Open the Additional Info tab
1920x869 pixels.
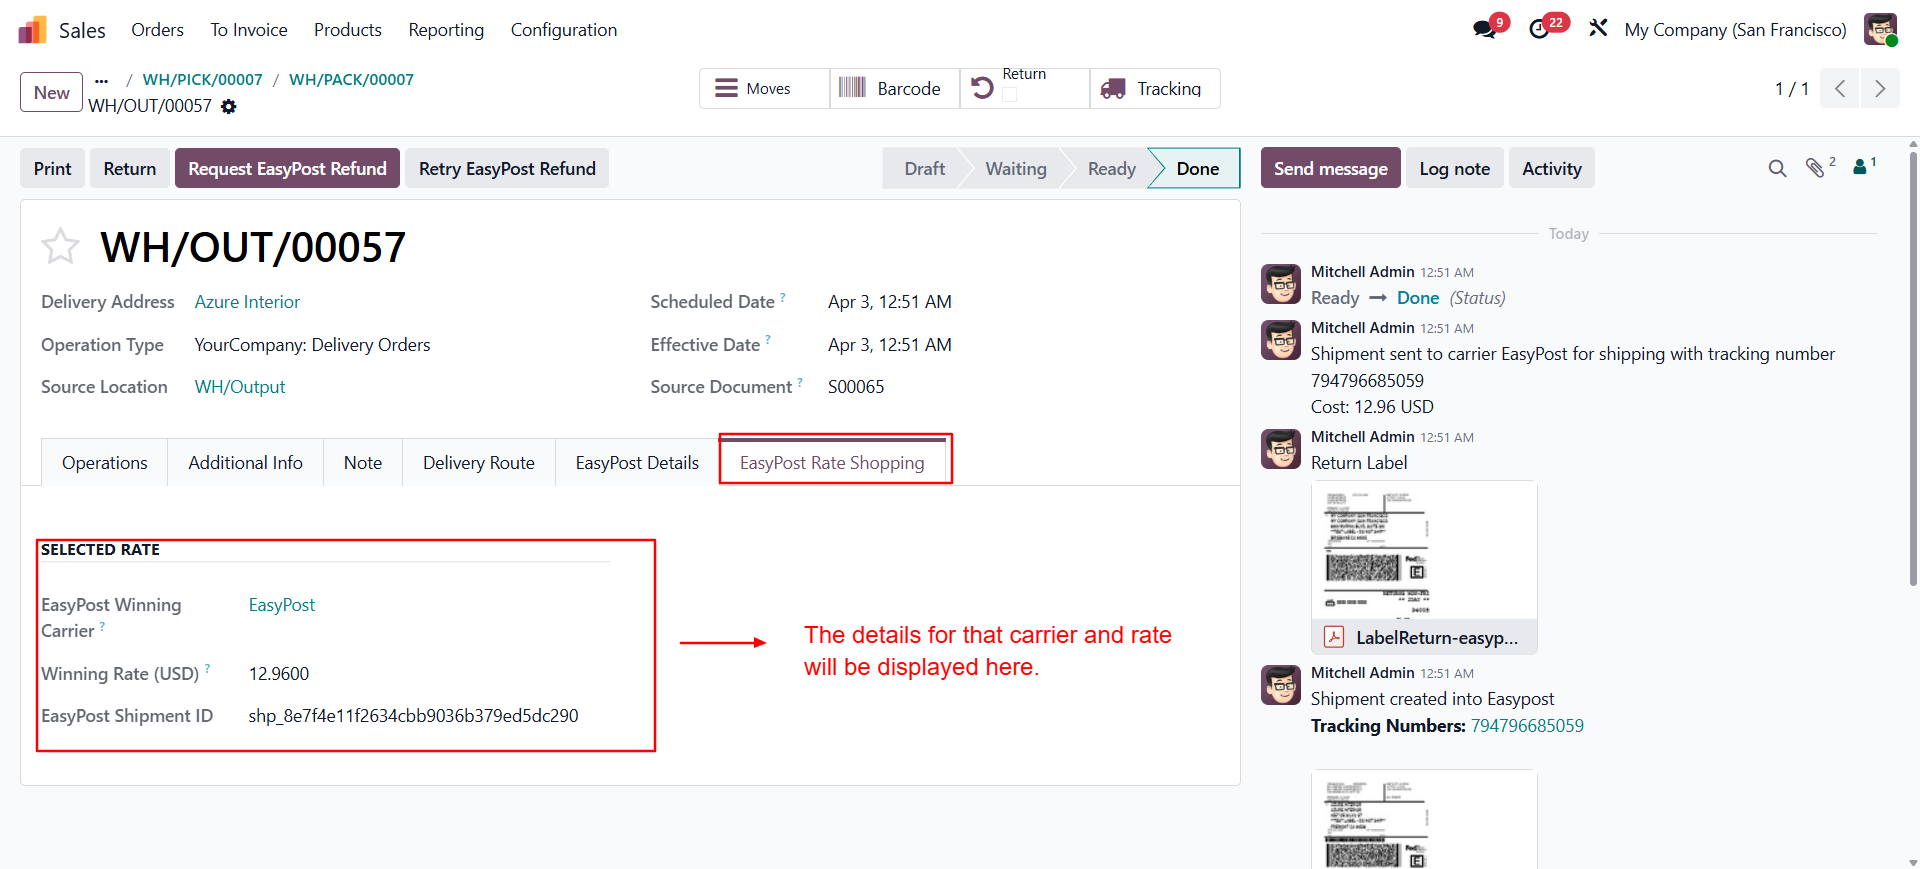point(245,462)
